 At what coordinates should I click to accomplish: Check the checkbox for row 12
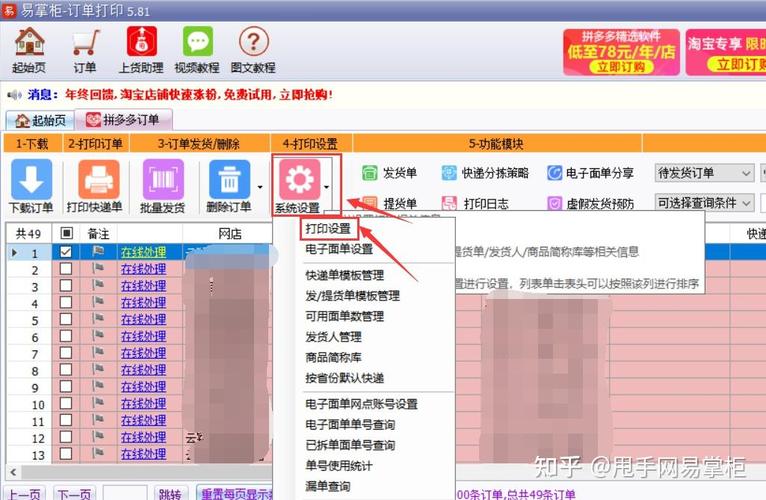tap(65, 437)
